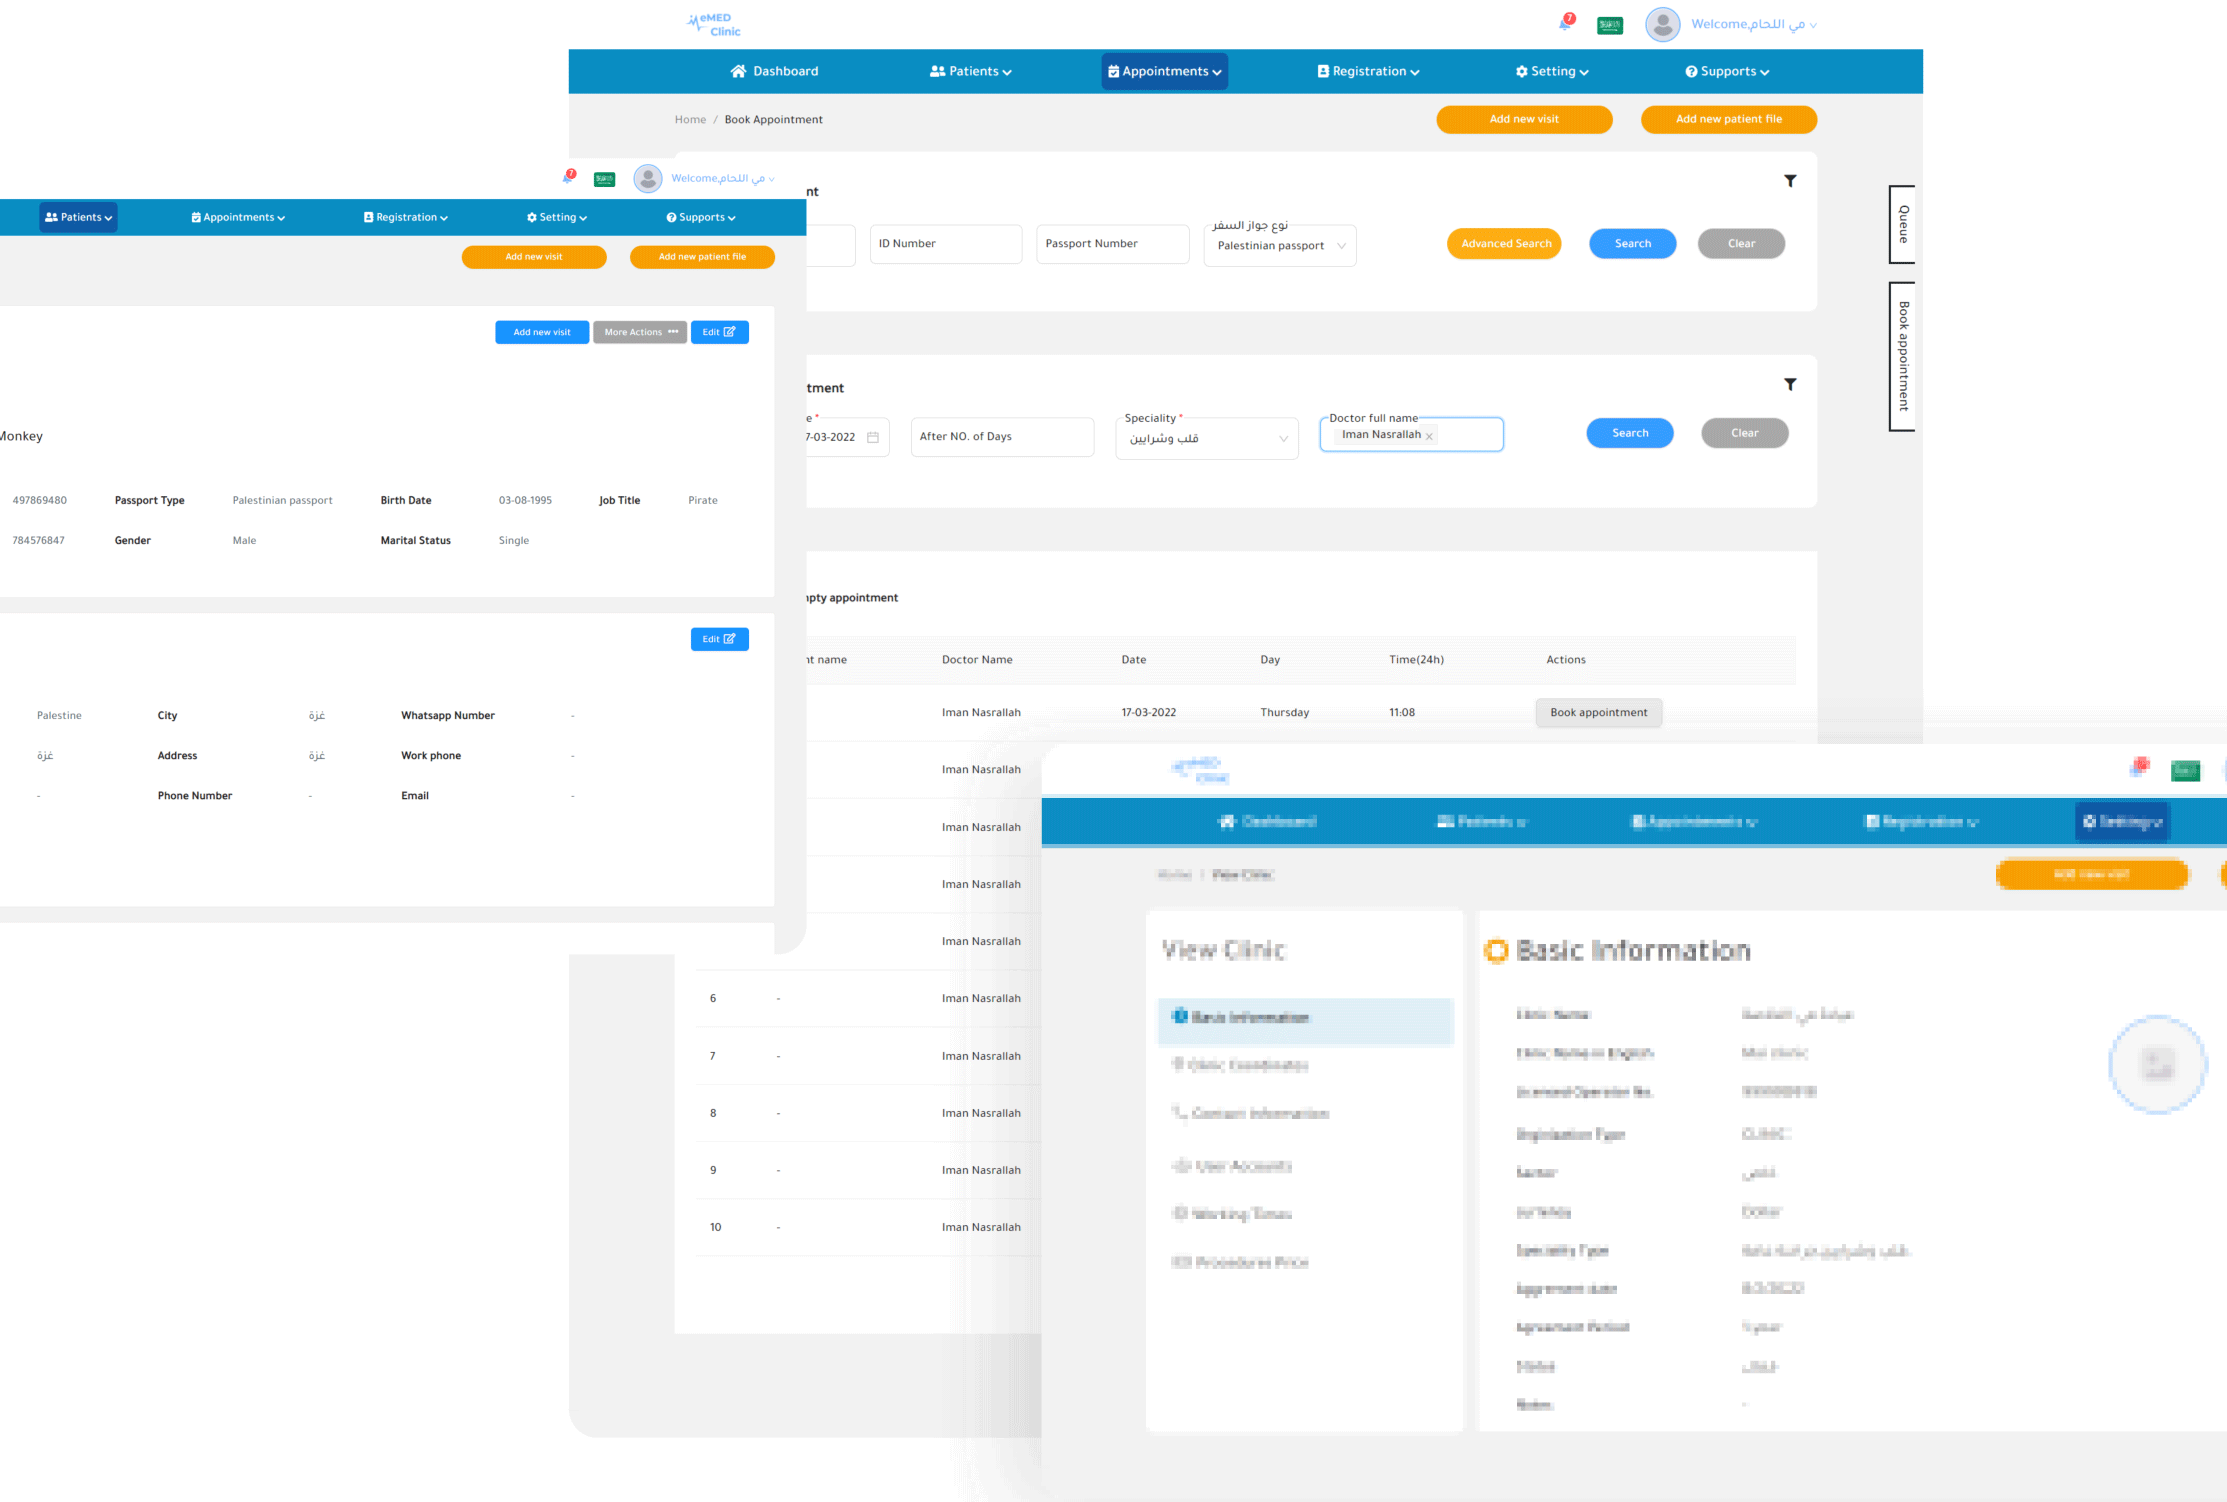
Task: Click Edit button in contact details section
Action: click(x=719, y=639)
